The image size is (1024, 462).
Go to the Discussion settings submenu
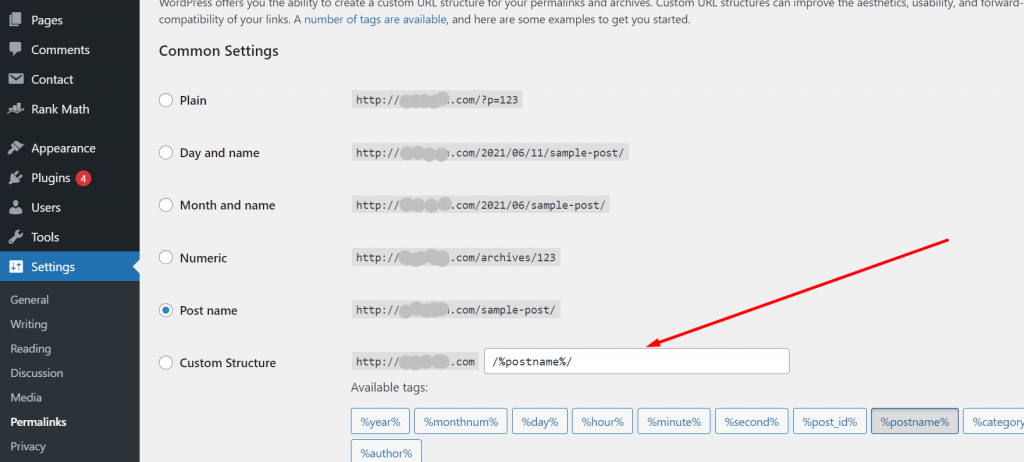click(x=37, y=373)
